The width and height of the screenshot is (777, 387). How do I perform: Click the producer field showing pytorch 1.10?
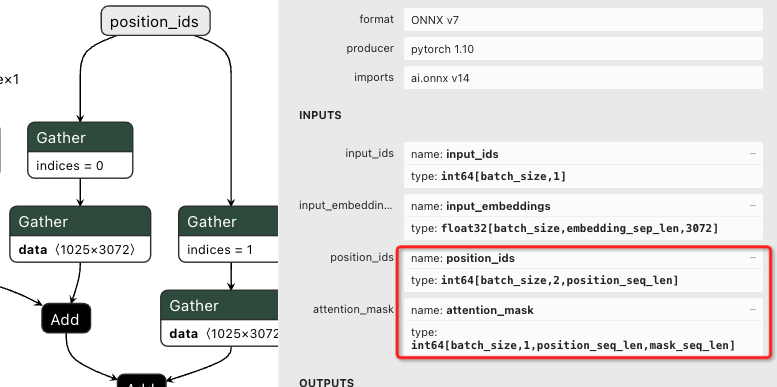click(x=583, y=49)
